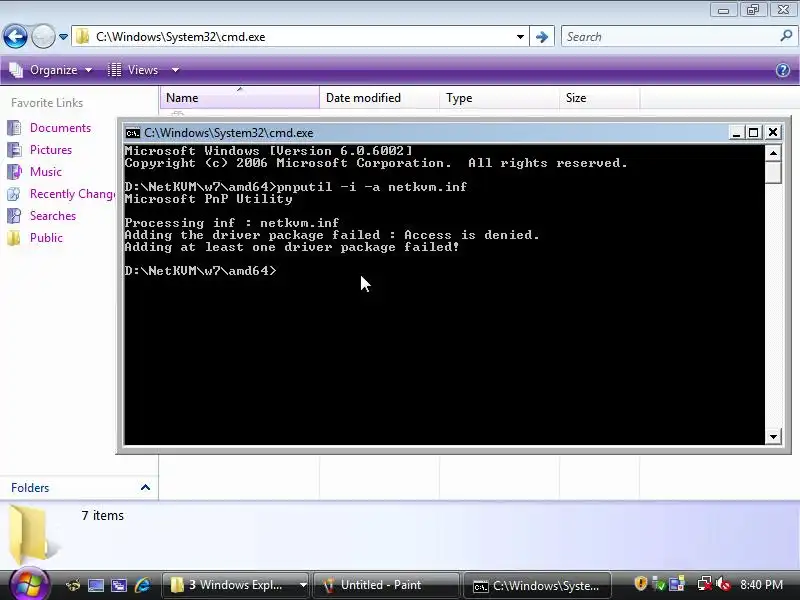Screen dimensions: 800x600
Task: Click the cmd.exe title bar icon
Action: click(x=133, y=133)
